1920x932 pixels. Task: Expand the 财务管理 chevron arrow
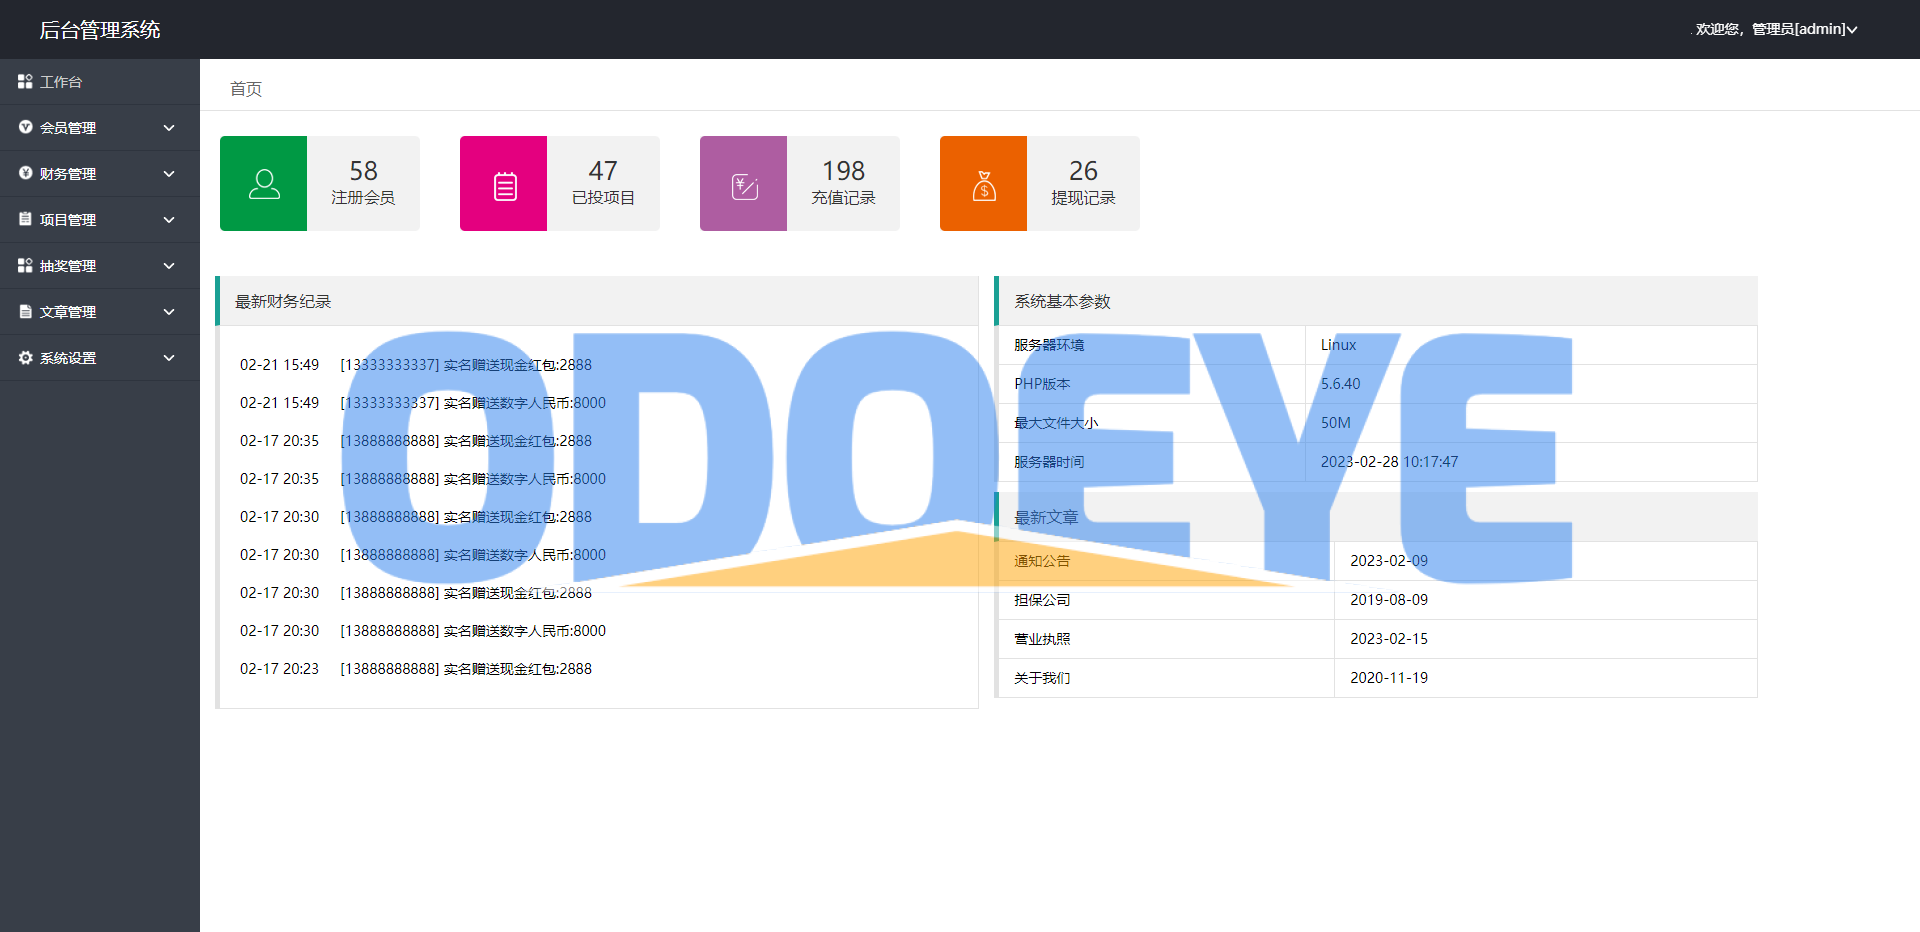(x=169, y=174)
